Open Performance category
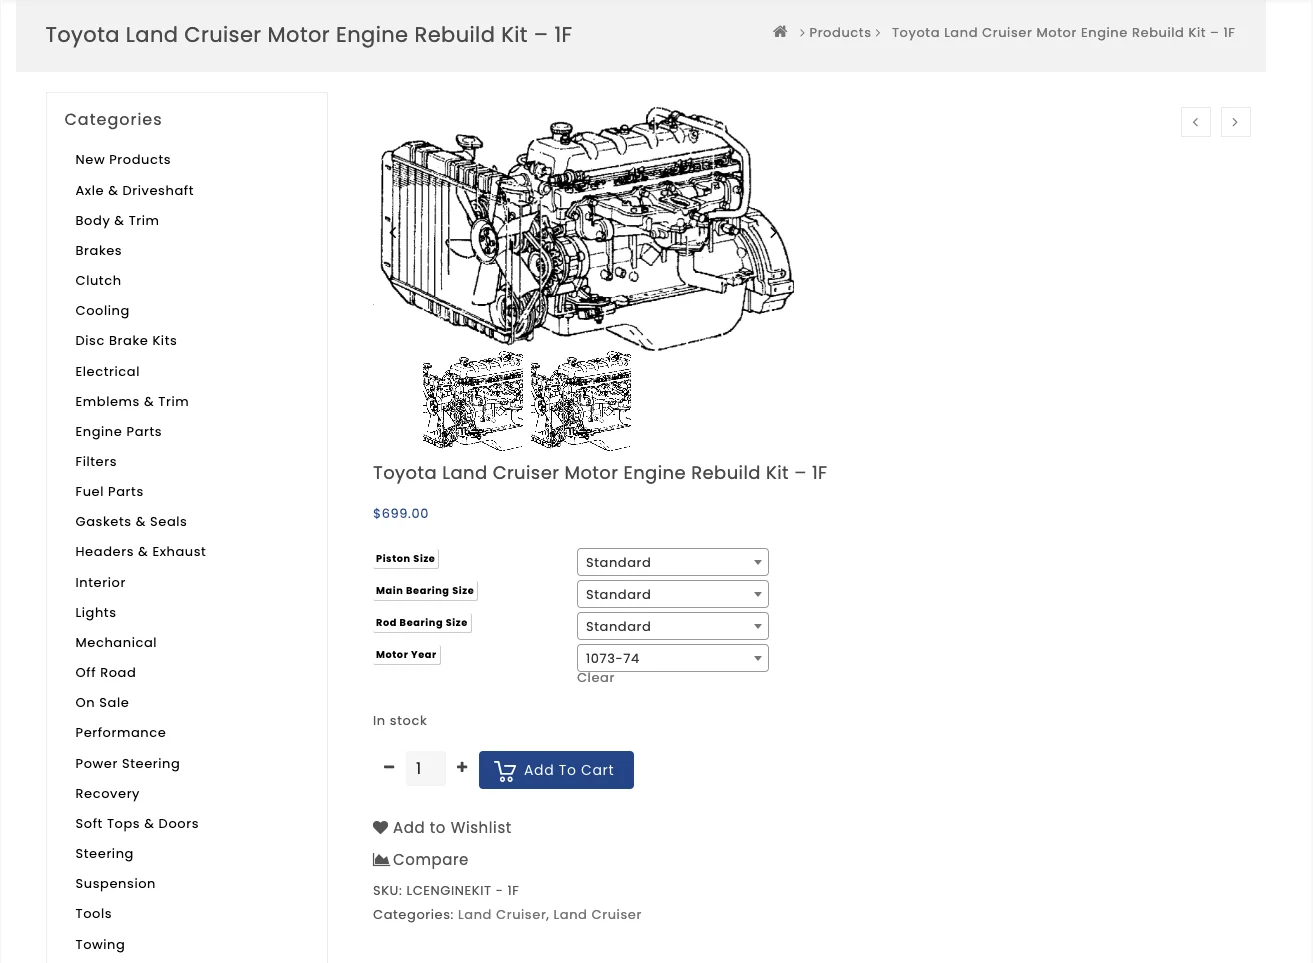1313x963 pixels. [120, 732]
